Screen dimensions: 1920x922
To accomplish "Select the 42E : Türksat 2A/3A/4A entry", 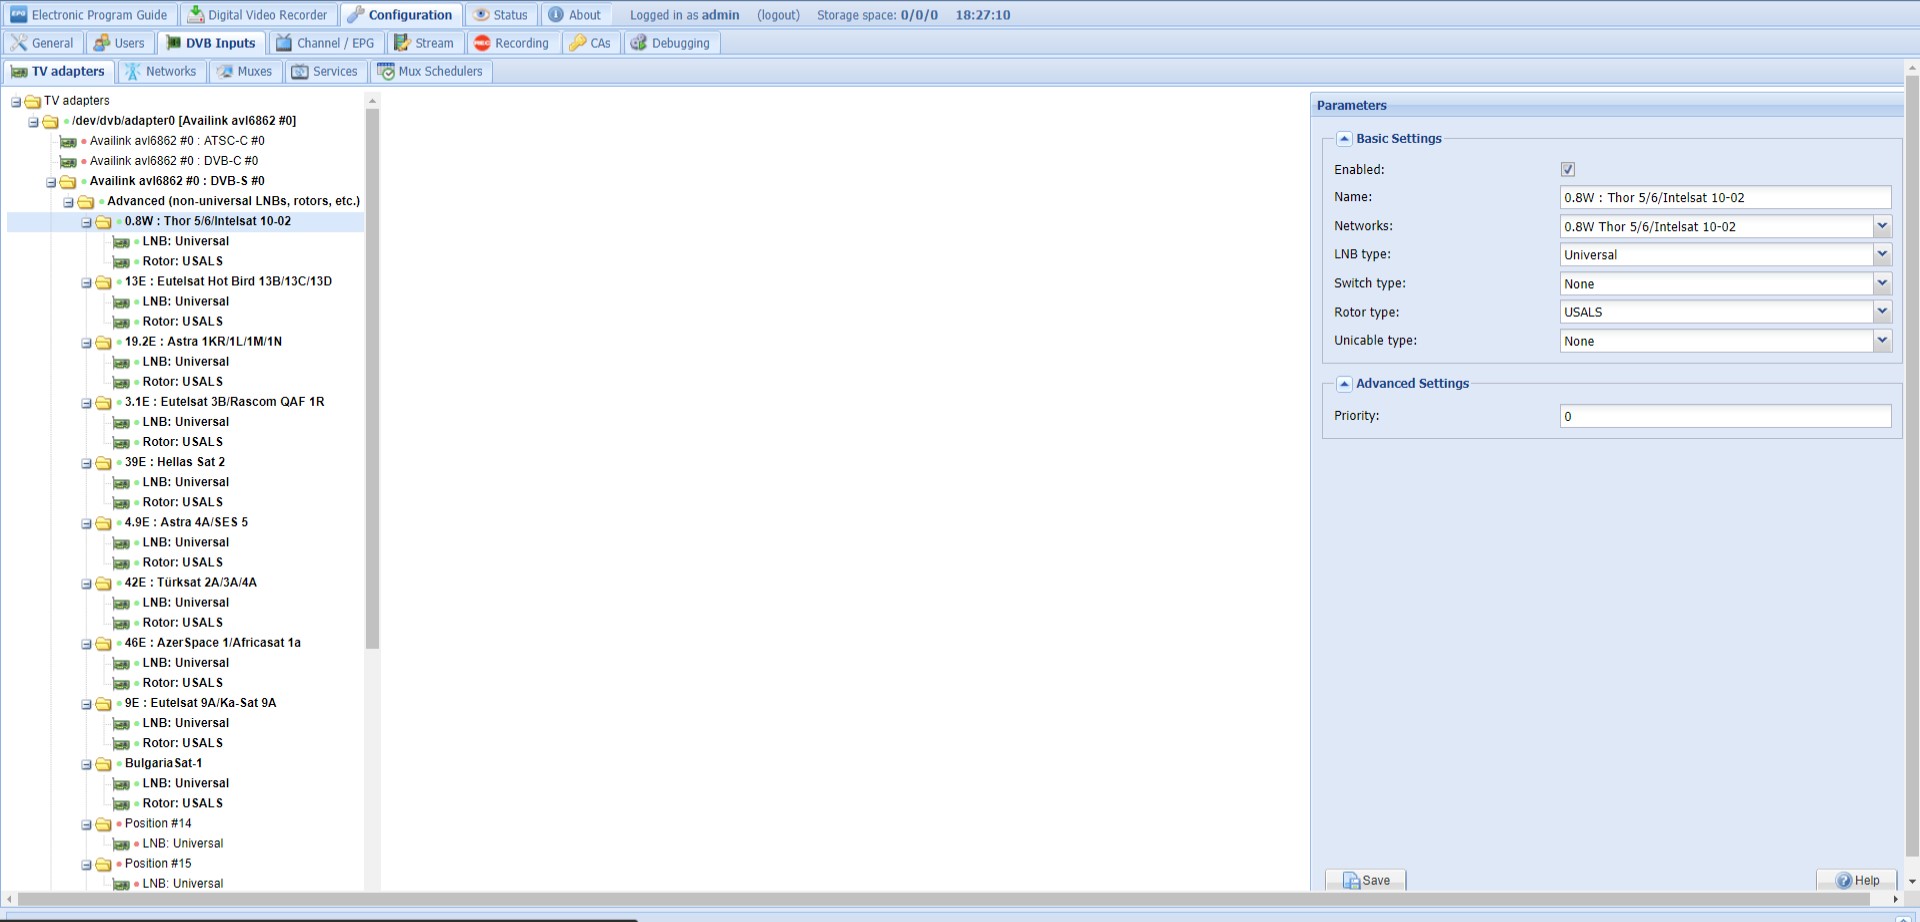I will click(191, 582).
